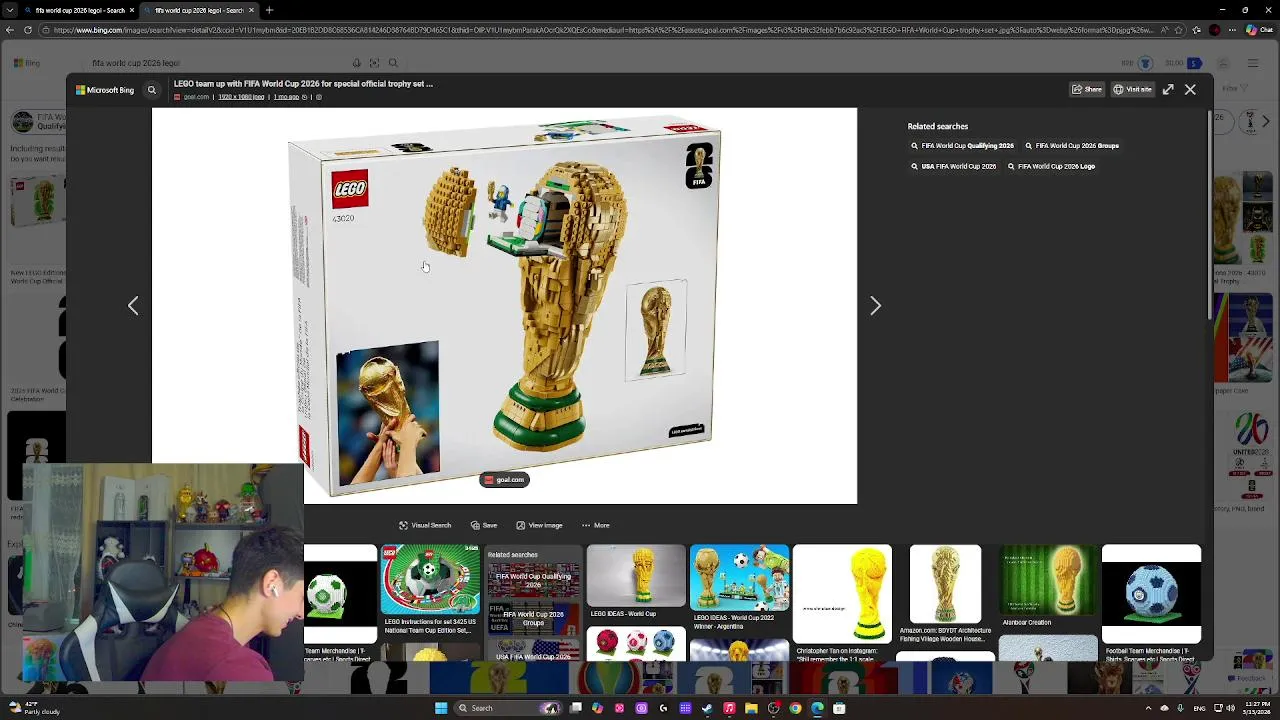Close the image detail viewer
1280x720 pixels.
(x=1190, y=90)
